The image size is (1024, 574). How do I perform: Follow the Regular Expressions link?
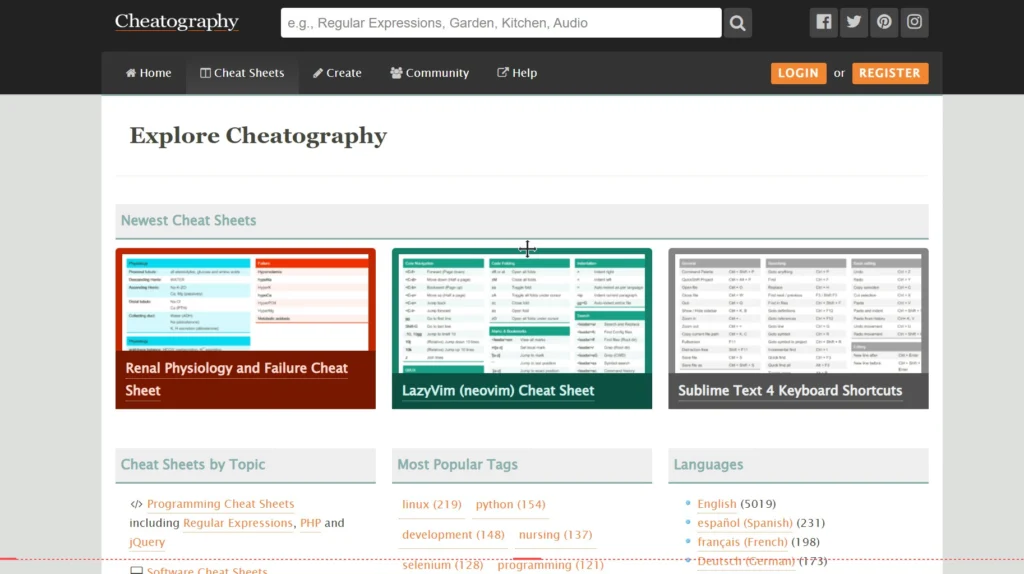(x=238, y=523)
